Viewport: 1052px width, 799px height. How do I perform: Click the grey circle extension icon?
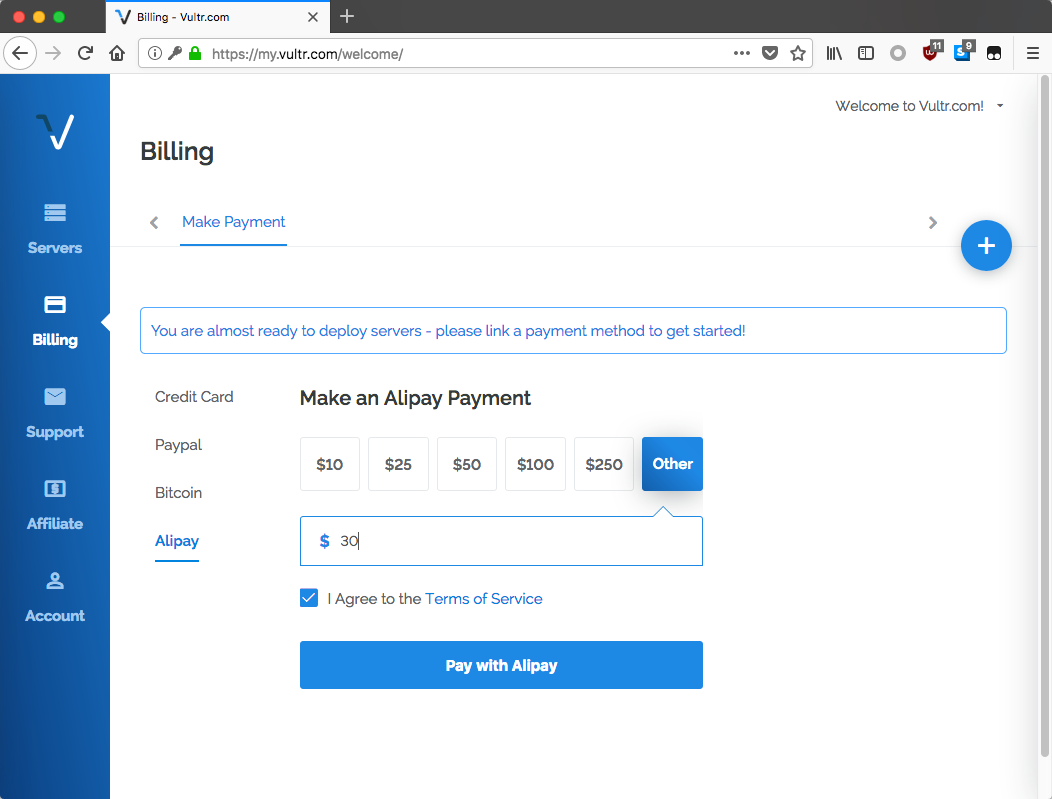(x=898, y=53)
